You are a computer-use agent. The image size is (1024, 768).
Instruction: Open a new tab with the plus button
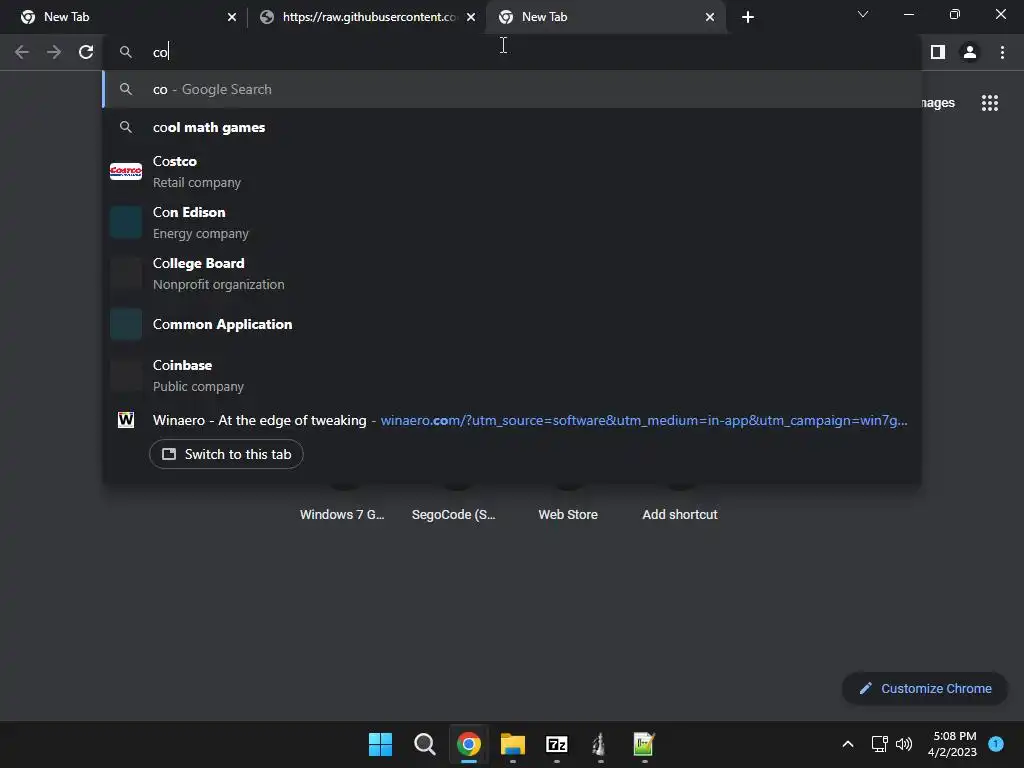748,17
